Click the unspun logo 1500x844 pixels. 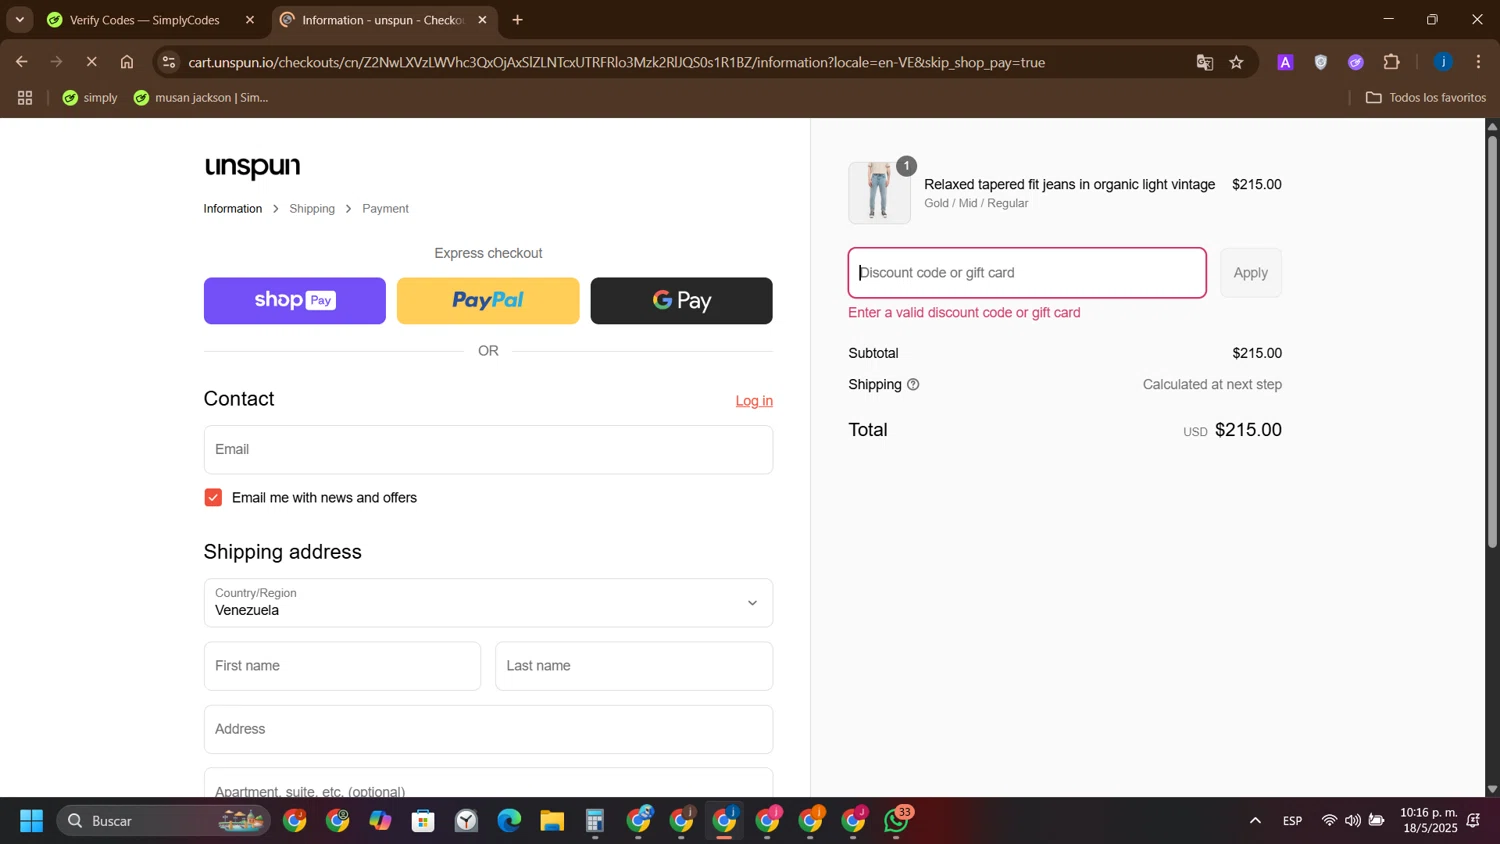click(252, 167)
